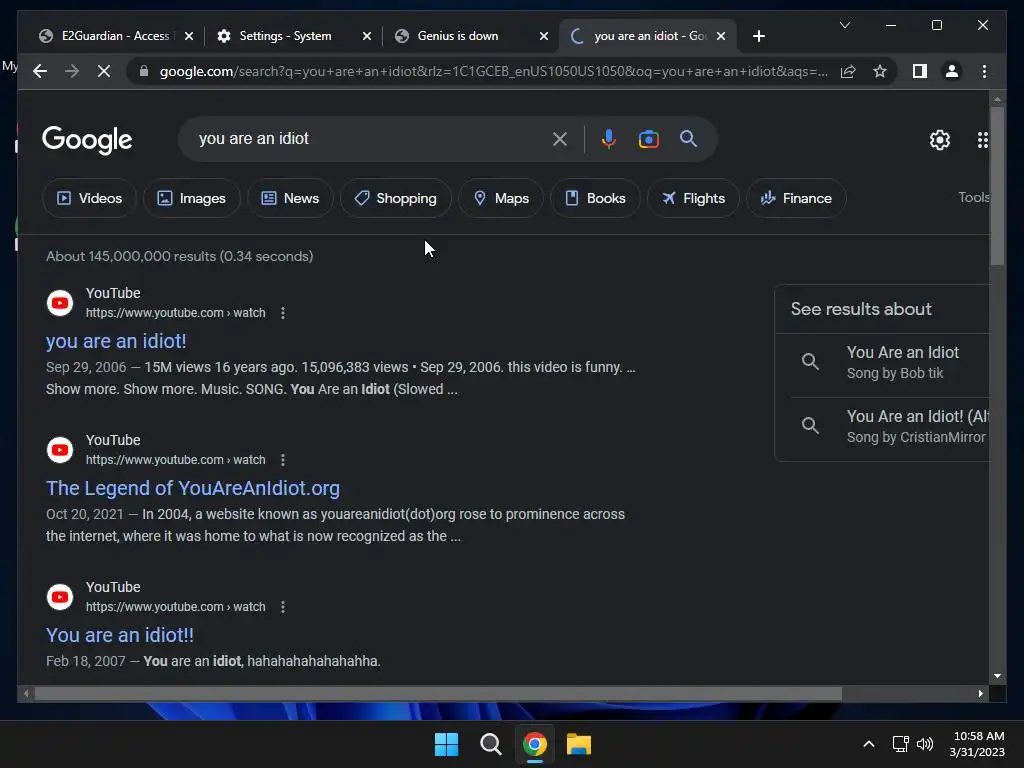Bookmark this page with the star icon
The height and width of the screenshot is (768, 1024).
tap(880, 71)
